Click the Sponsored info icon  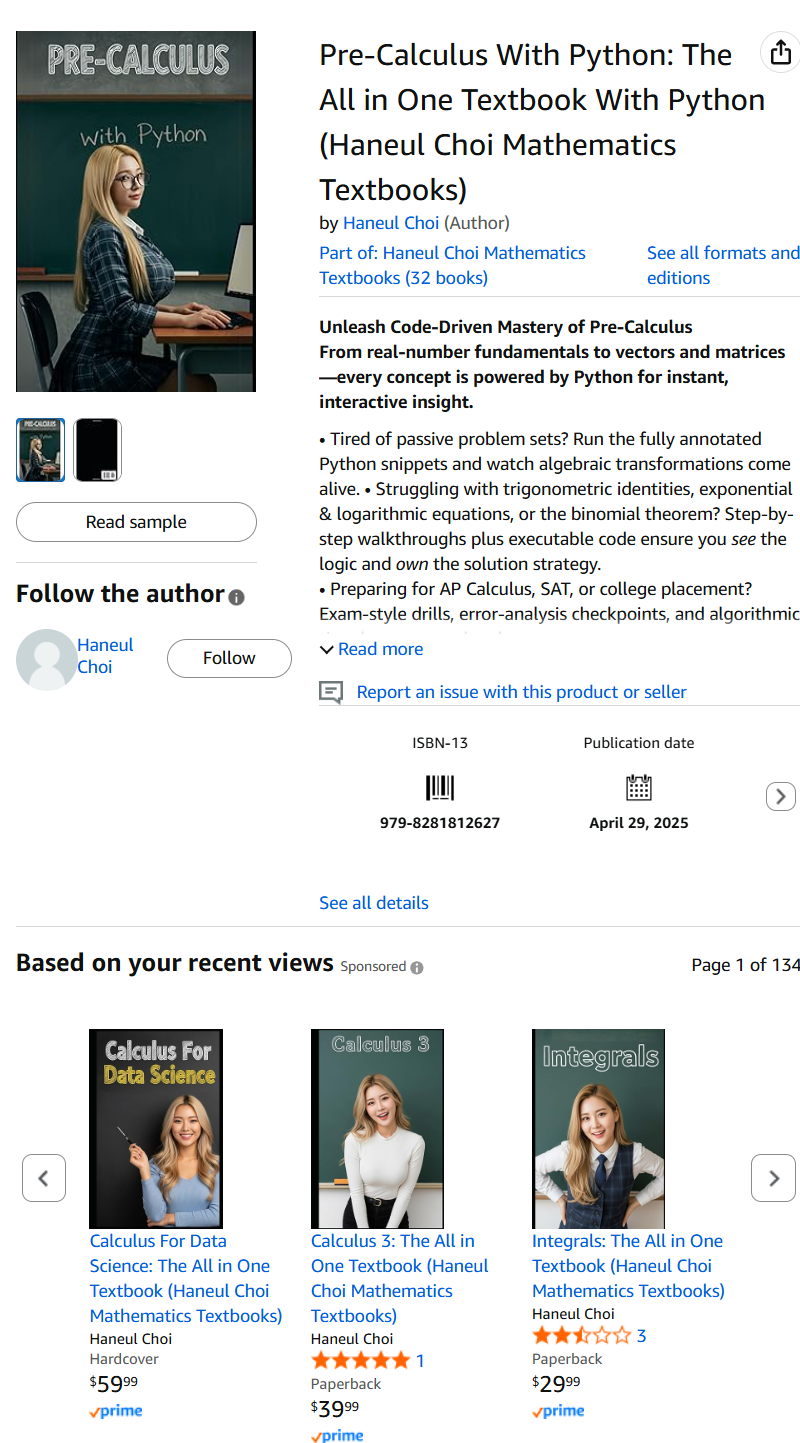pos(417,967)
